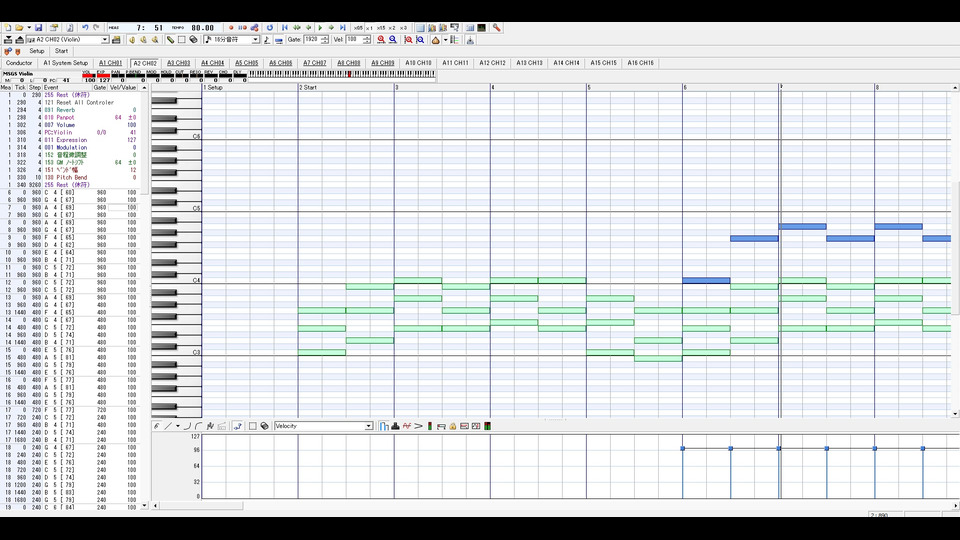Open the level meter window icon
The width and height of the screenshot is (960, 540).
(482, 28)
